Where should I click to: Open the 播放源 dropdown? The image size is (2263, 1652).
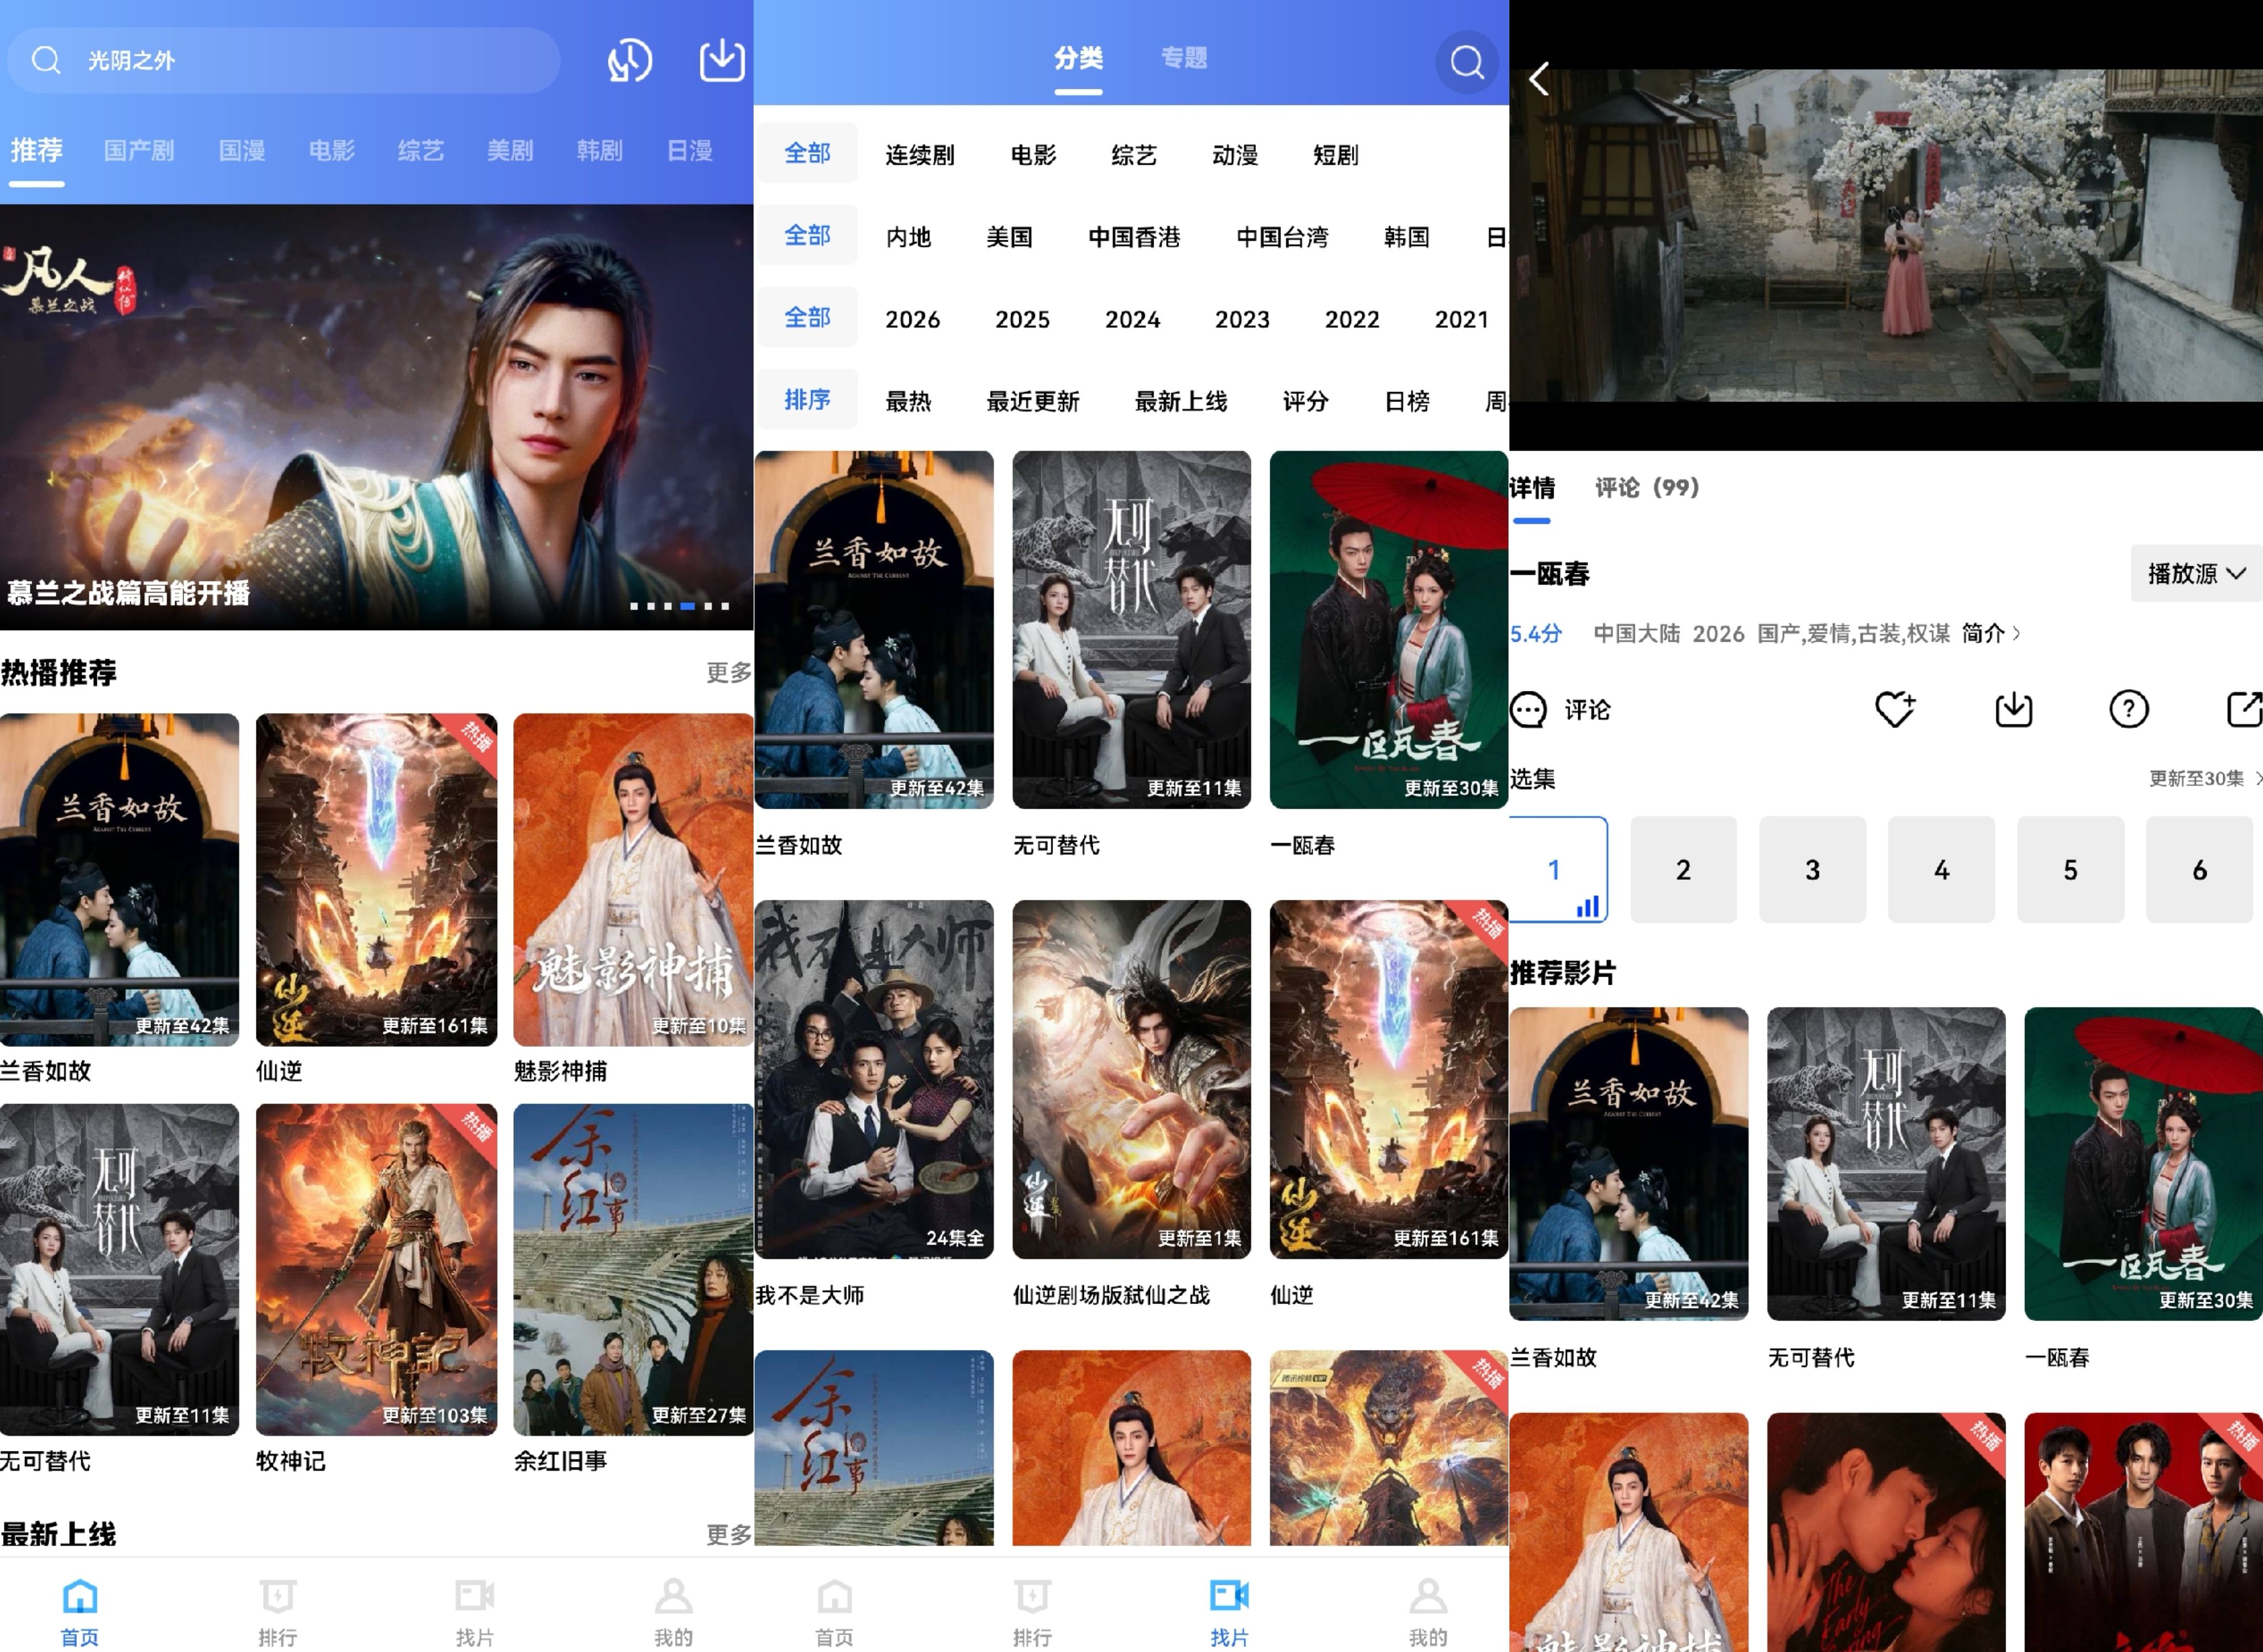tap(2196, 573)
